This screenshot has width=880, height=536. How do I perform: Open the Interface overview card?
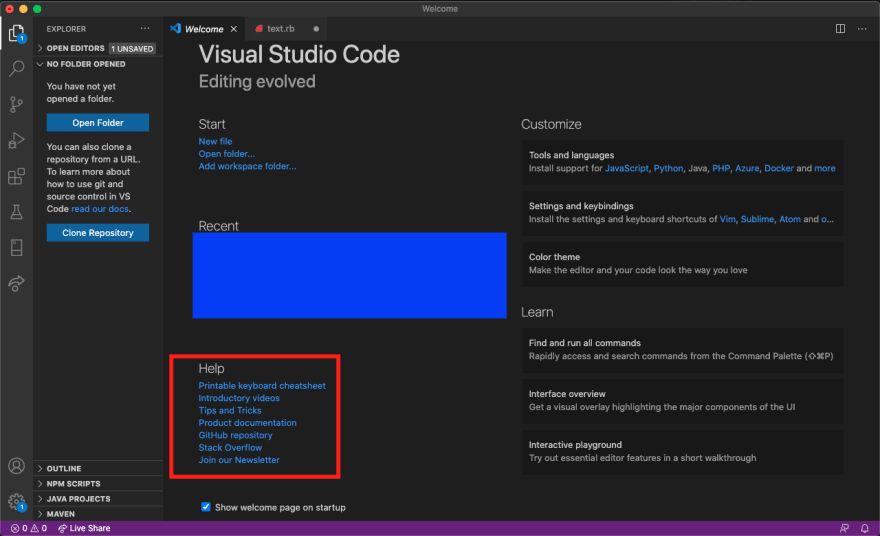[682, 401]
